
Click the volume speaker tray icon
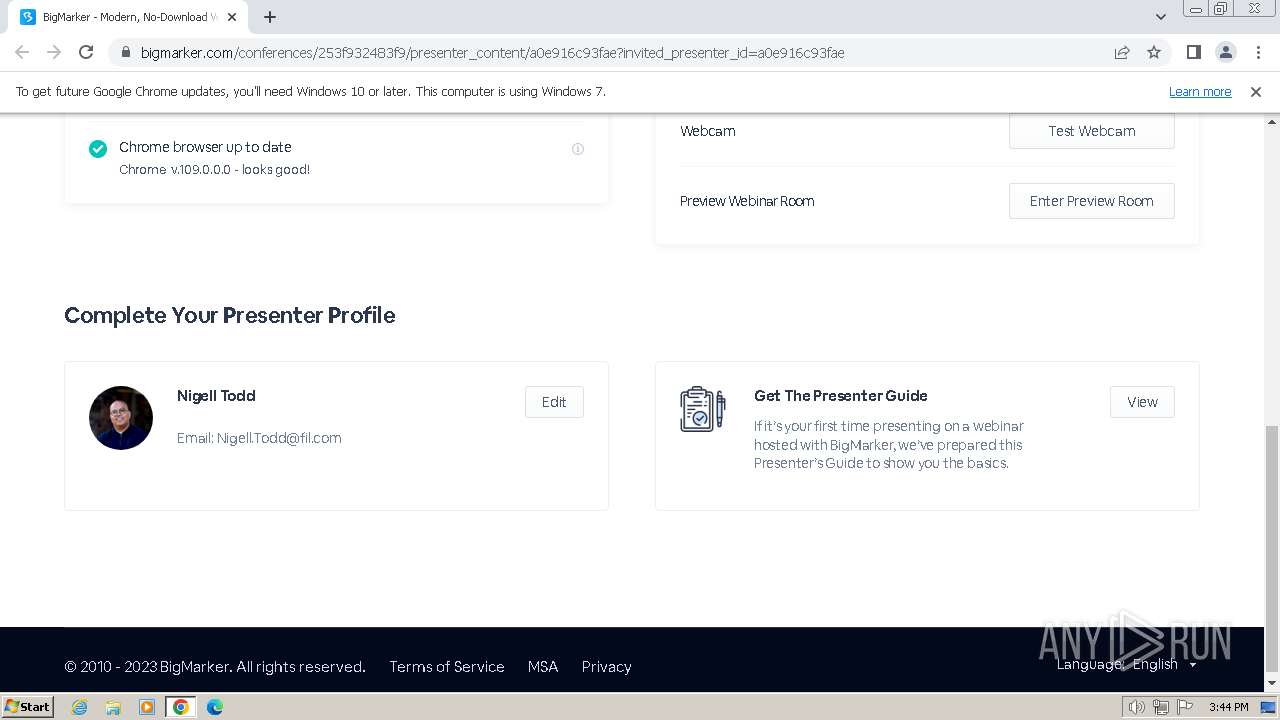1137,707
